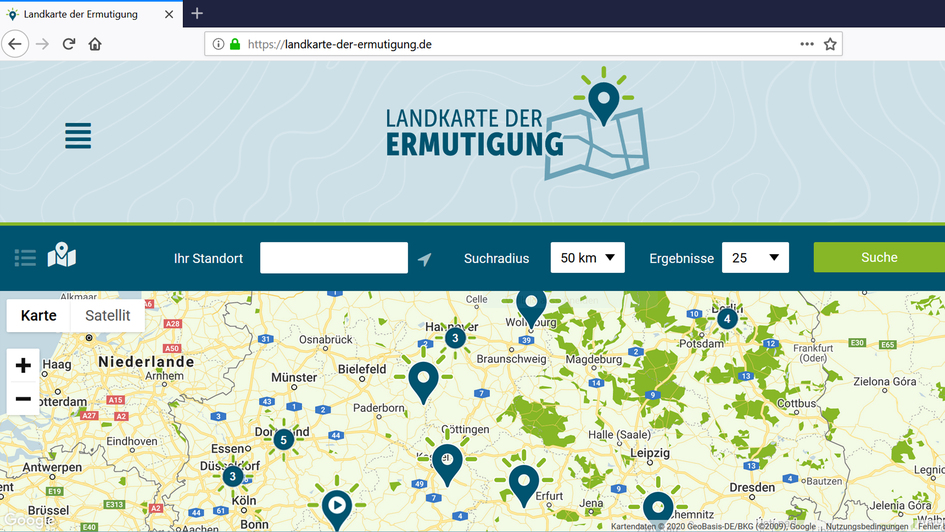Viewport: 945px width, 532px height.
Task: Go forward in browser history
Action: pos(42,44)
